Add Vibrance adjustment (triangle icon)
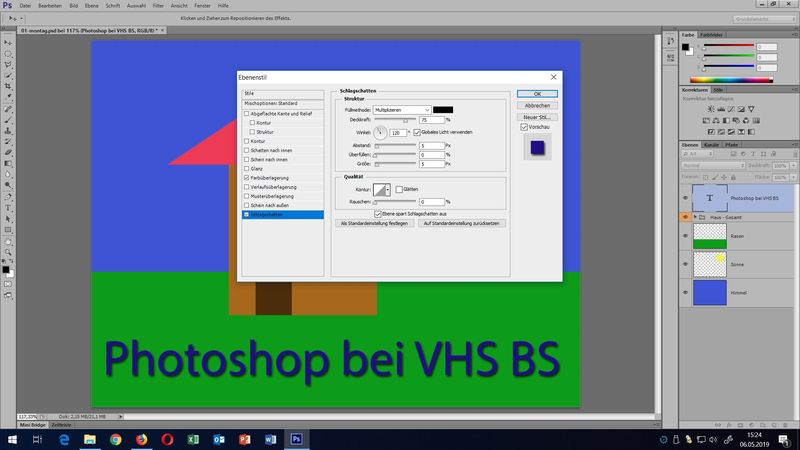 tap(751, 109)
